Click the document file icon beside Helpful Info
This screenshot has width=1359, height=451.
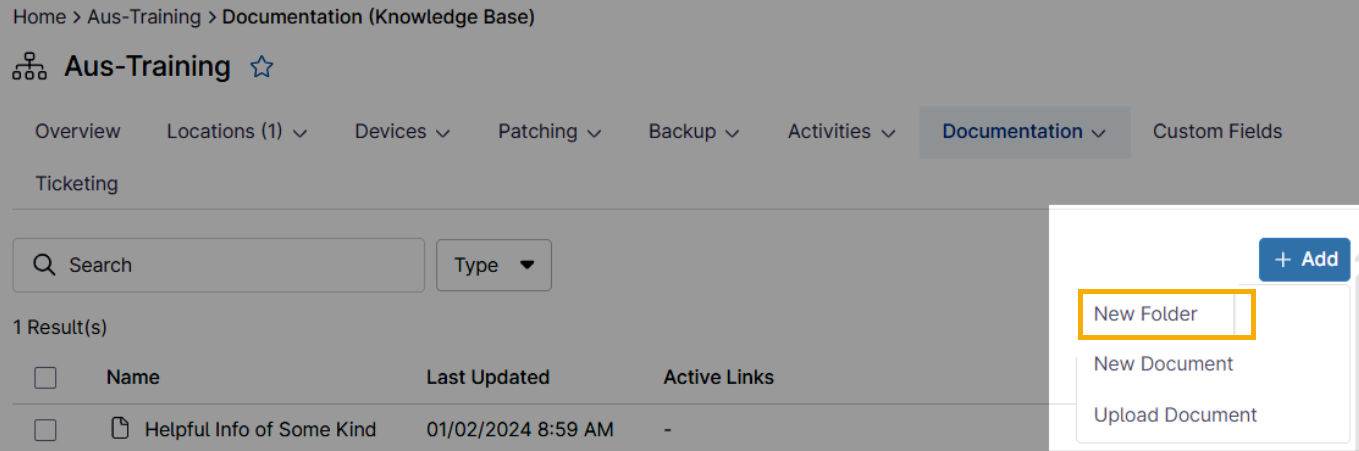point(120,429)
